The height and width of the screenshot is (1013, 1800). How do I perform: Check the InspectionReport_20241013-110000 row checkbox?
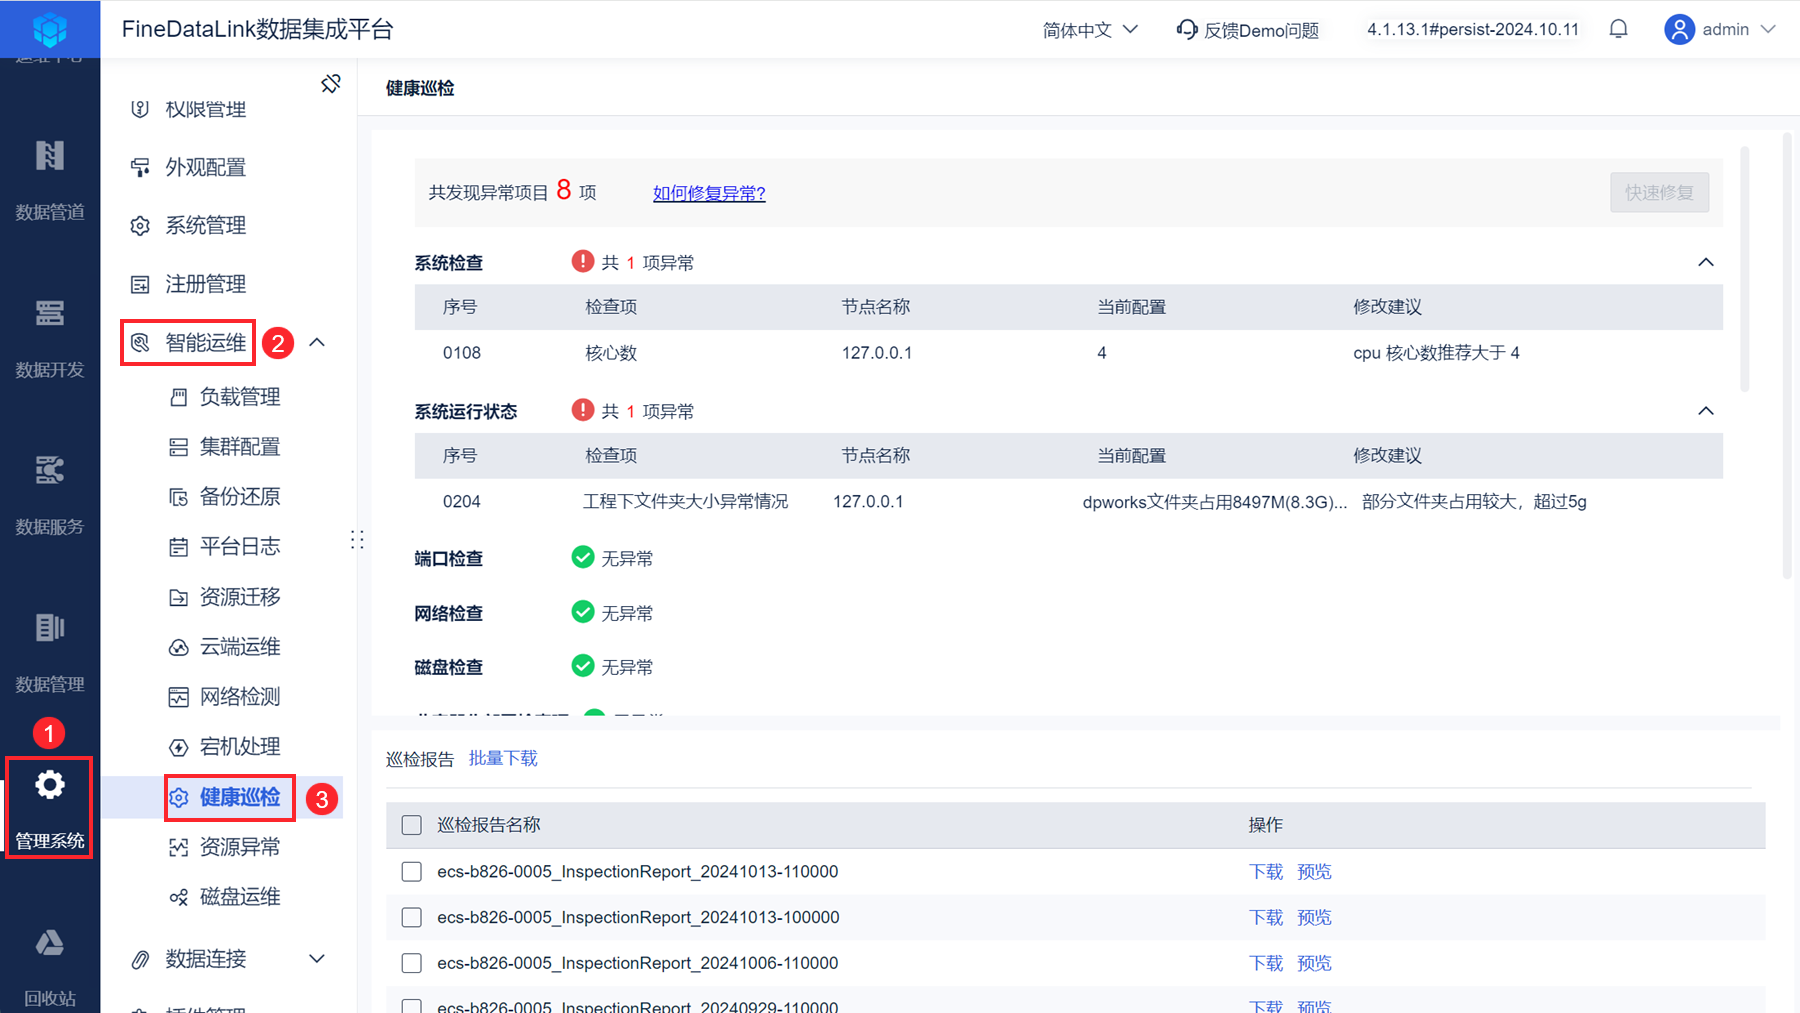(x=411, y=872)
